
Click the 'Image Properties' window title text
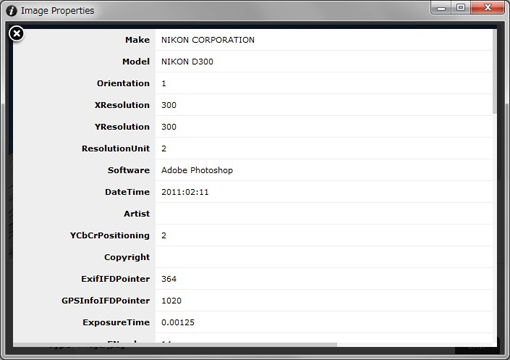[x=57, y=11]
